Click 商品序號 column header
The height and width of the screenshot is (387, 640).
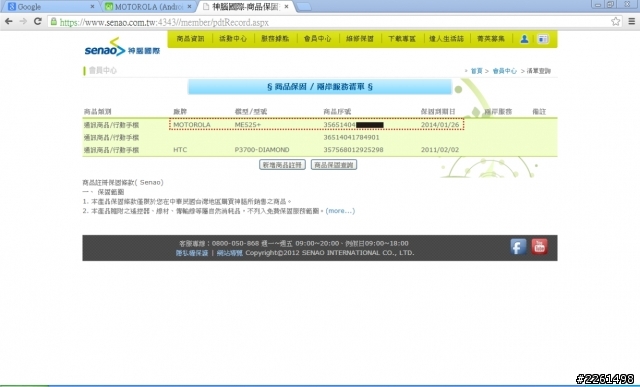[337, 111]
